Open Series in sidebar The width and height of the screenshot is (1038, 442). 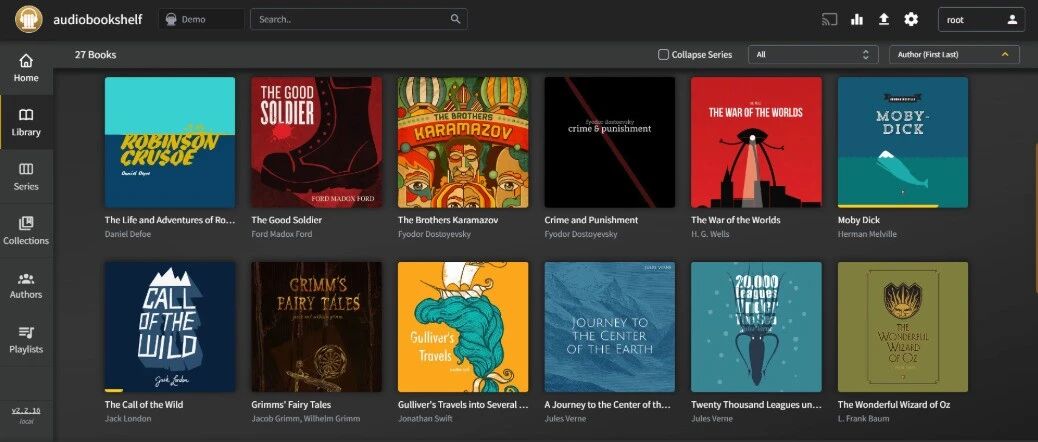26,177
